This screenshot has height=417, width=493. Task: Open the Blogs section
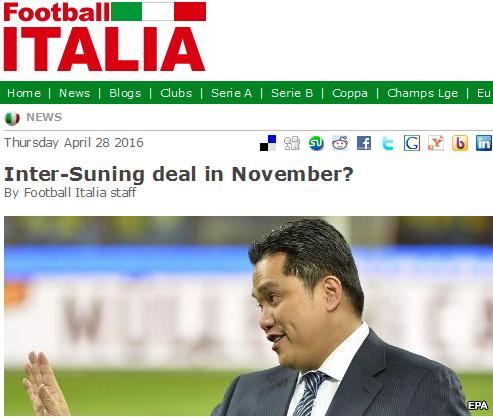125,93
